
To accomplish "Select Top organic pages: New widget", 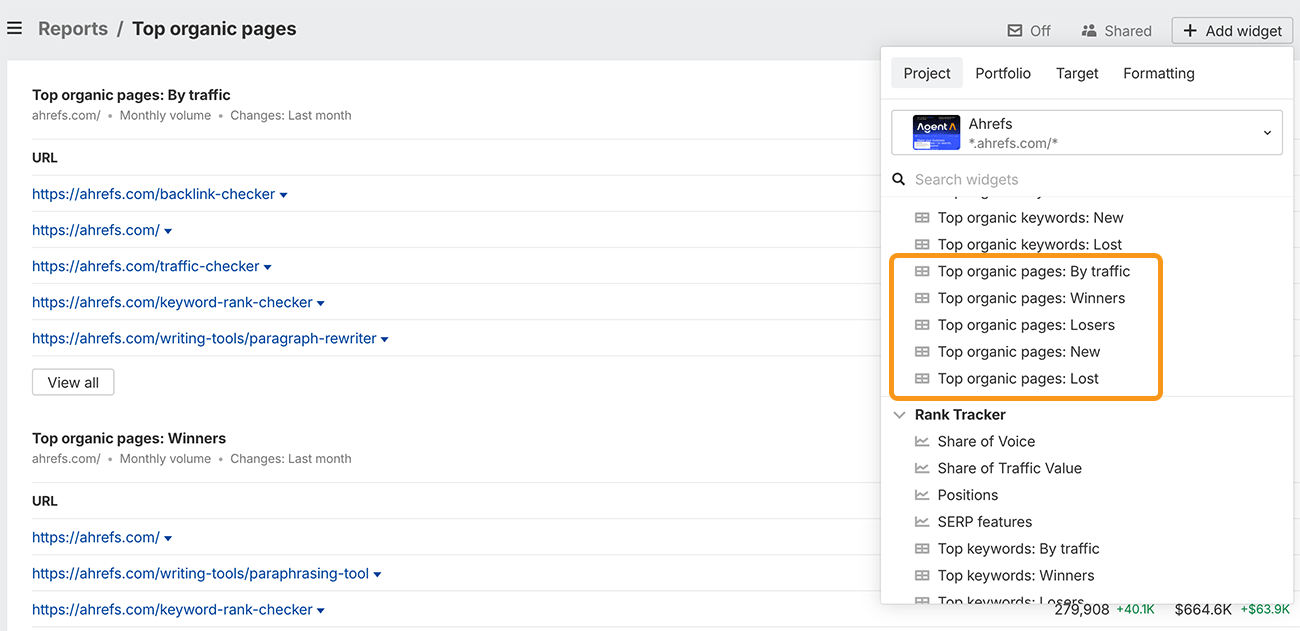I will click(x=1019, y=352).
